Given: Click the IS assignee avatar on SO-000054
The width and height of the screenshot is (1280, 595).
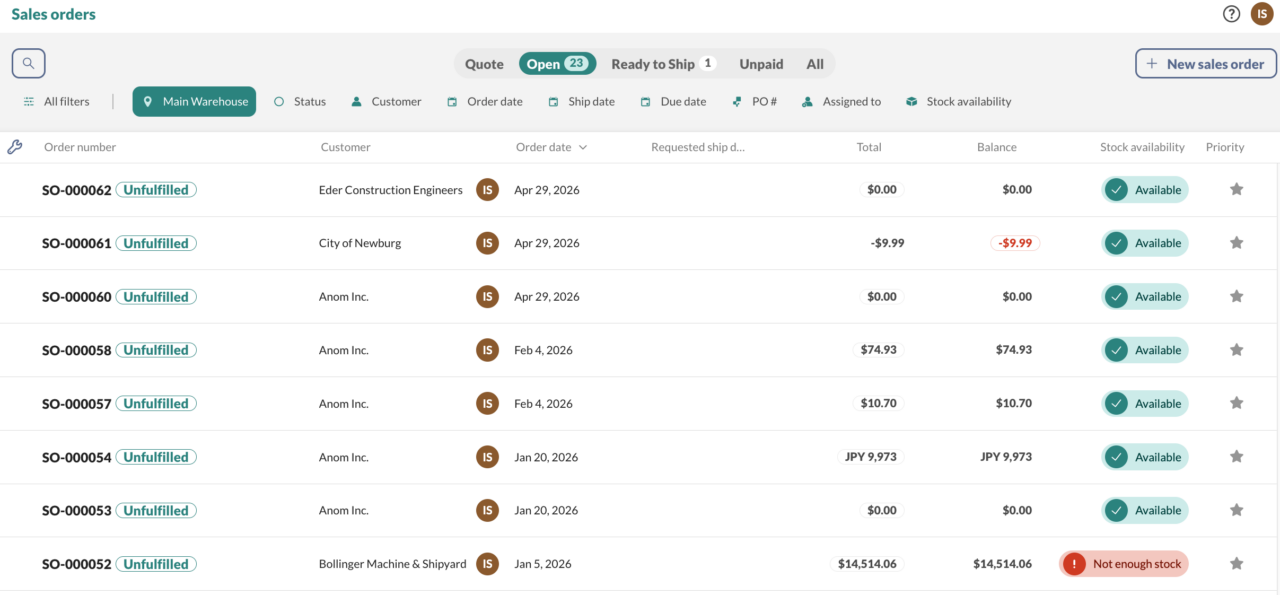Looking at the screenshot, I should click(x=487, y=457).
